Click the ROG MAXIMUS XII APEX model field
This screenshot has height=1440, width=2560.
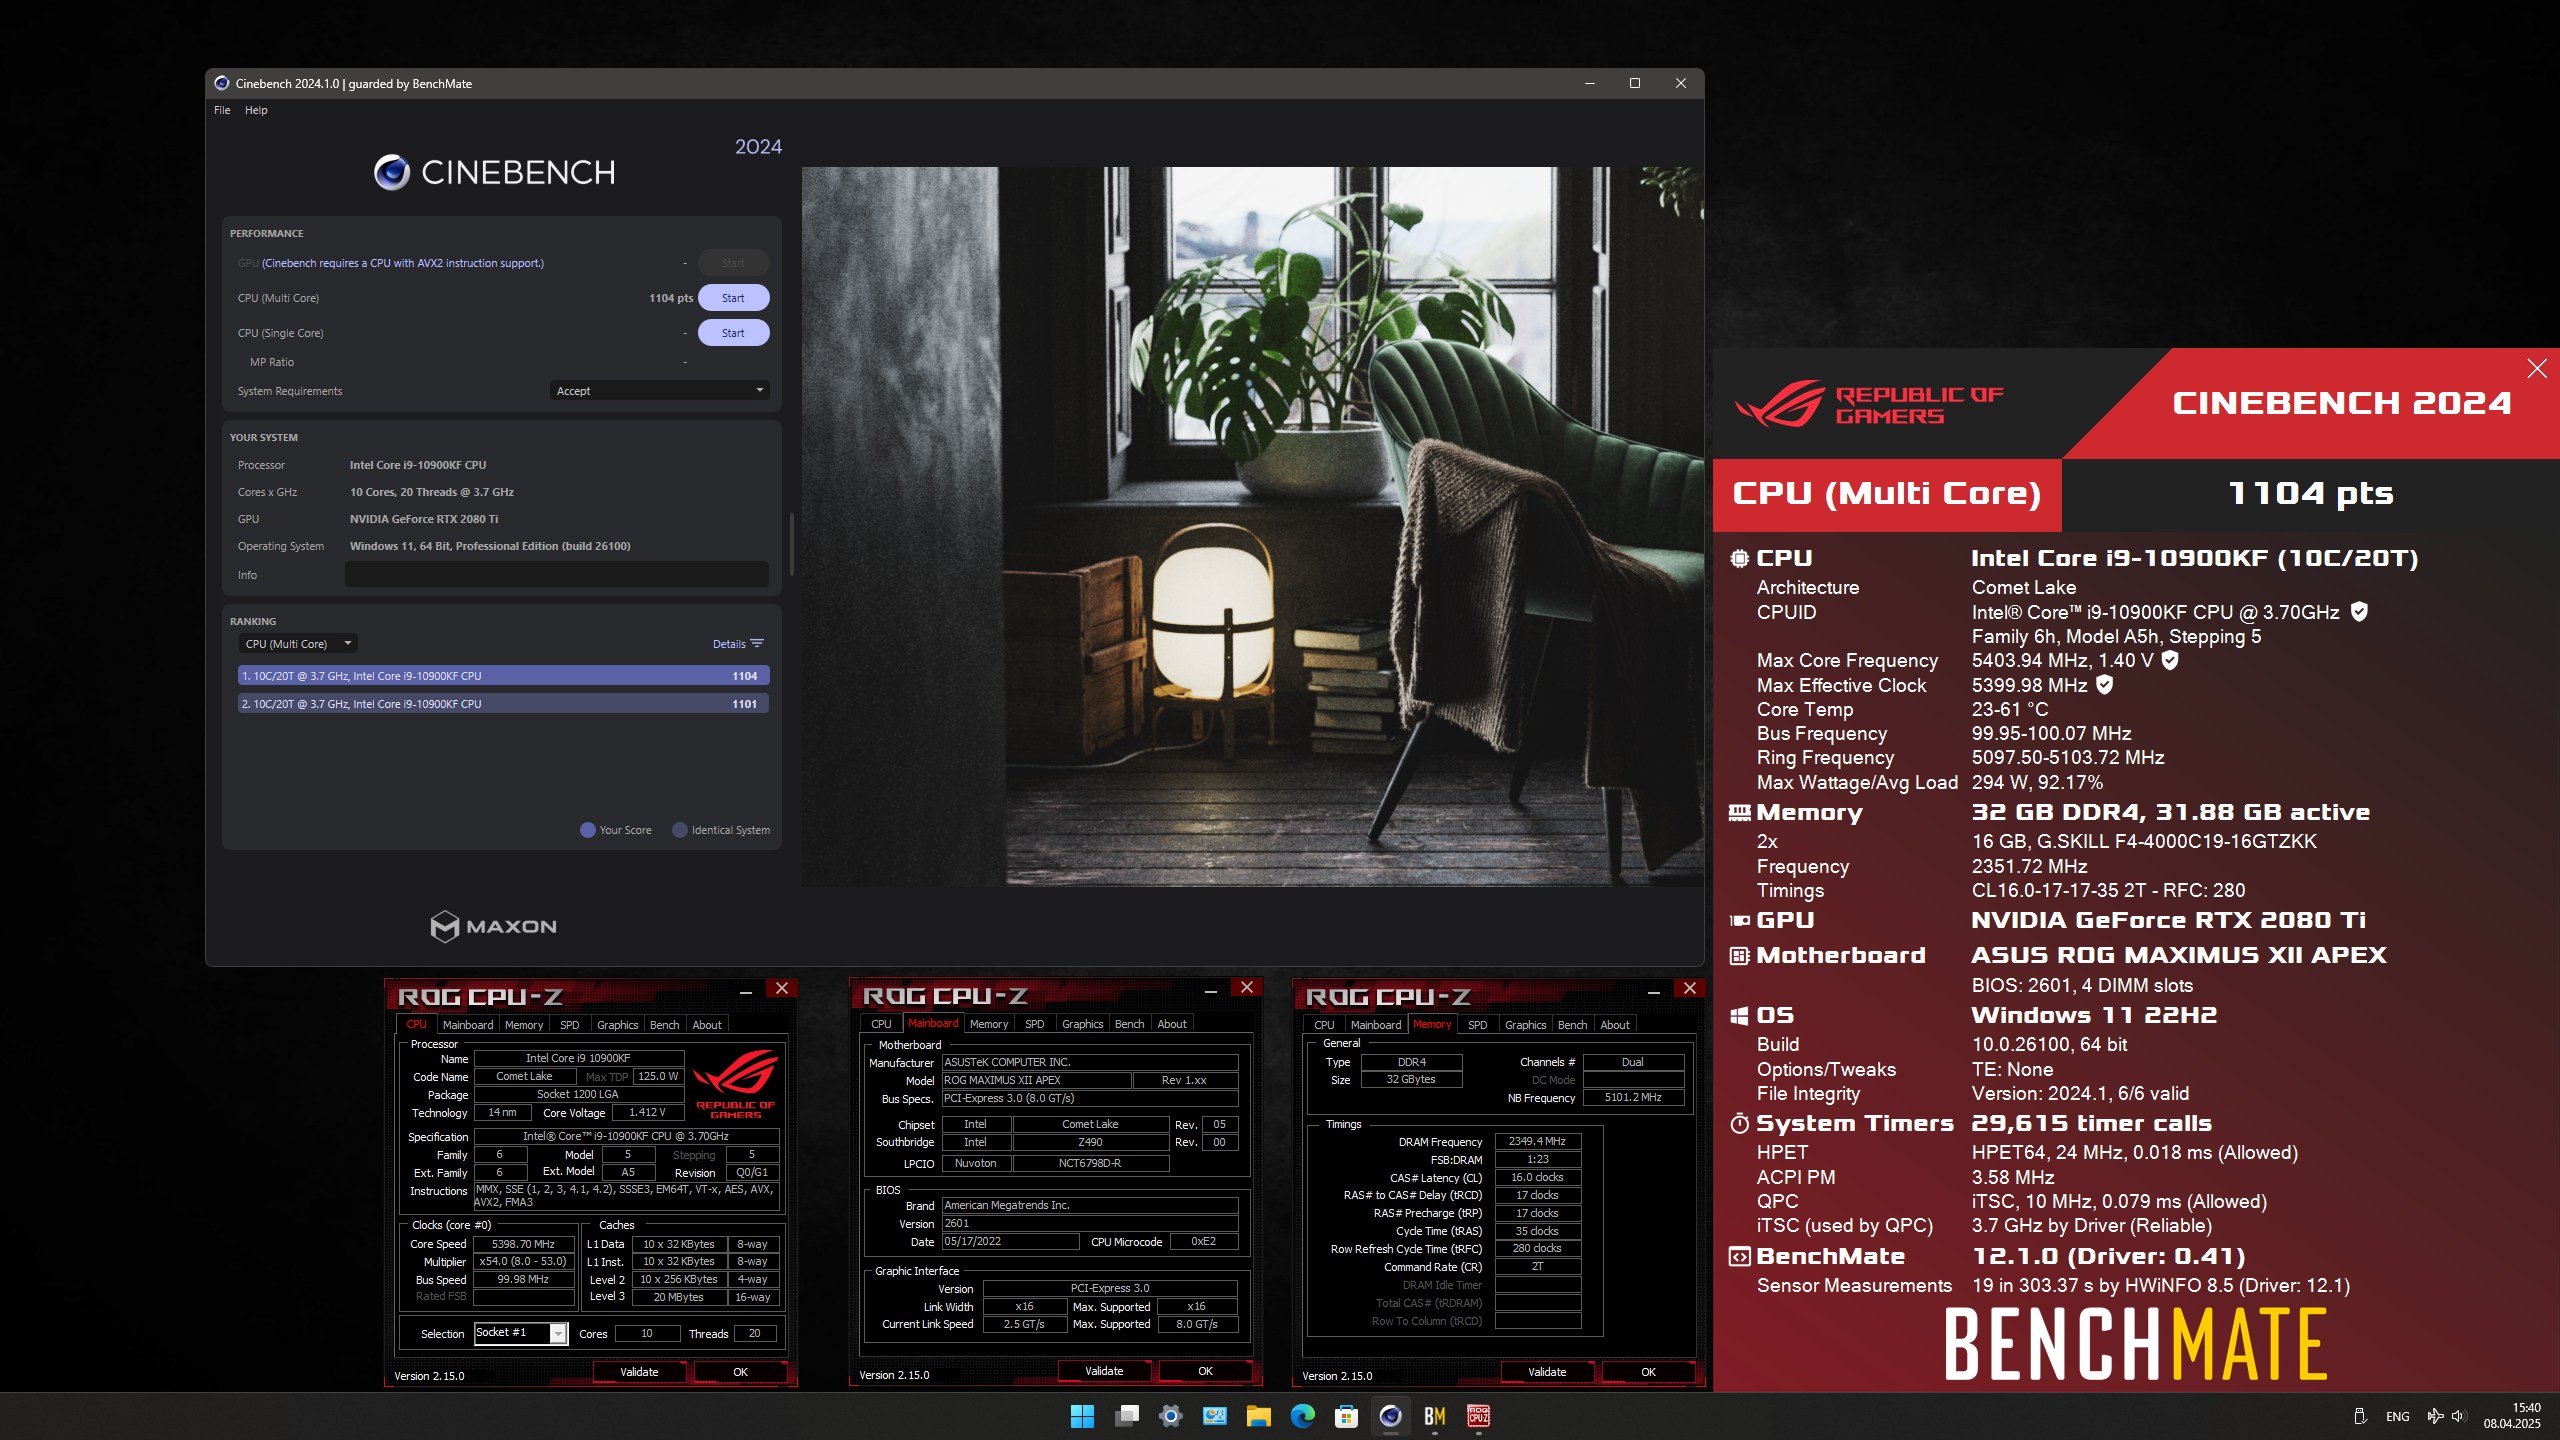tap(1036, 1080)
